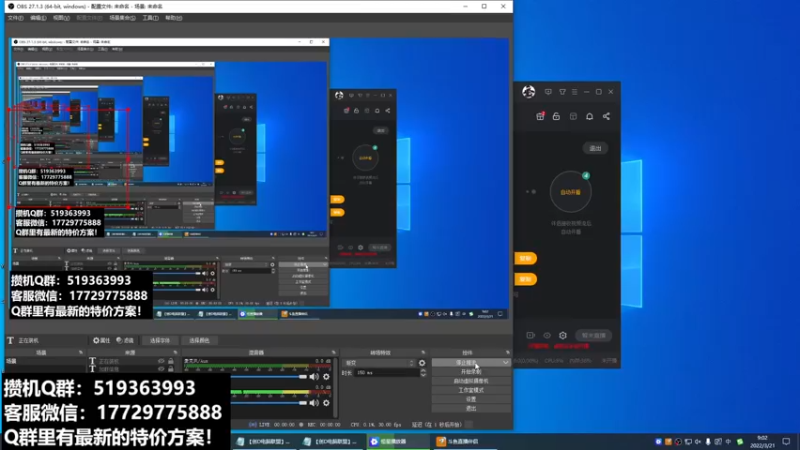The width and height of the screenshot is (800, 450).
Task: Open the message icon in the companion title bar
Action: coord(548,92)
